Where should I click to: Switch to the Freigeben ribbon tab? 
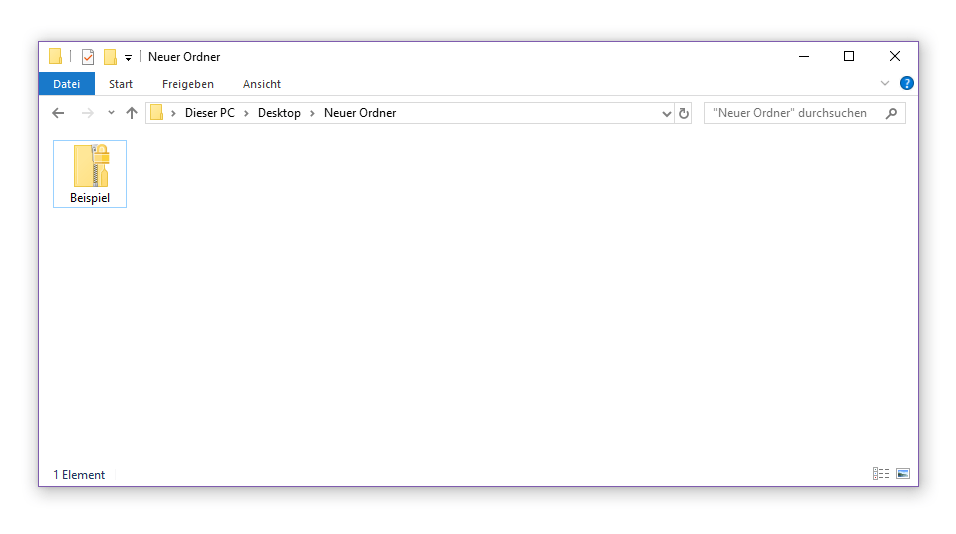click(188, 84)
